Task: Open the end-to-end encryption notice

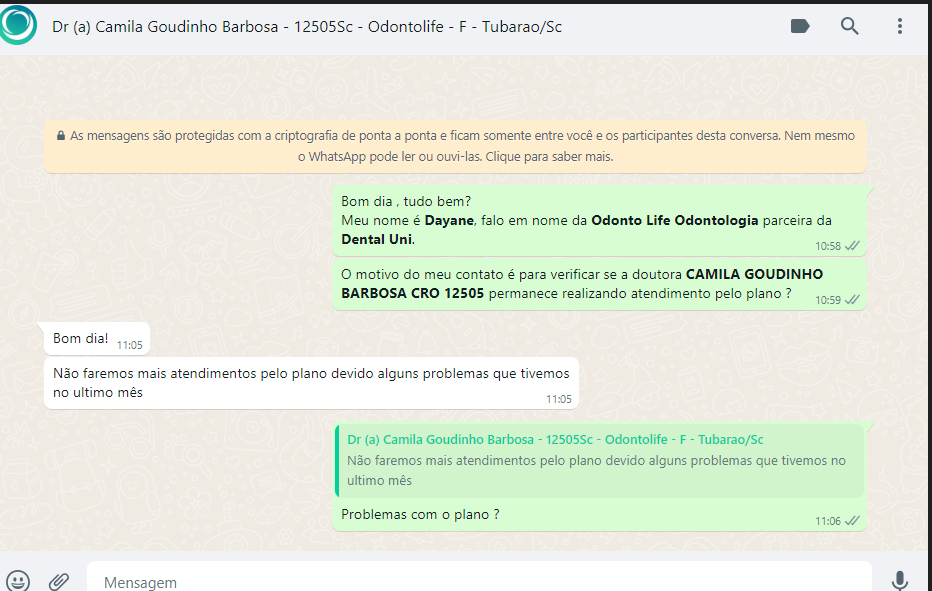Action: [455, 146]
